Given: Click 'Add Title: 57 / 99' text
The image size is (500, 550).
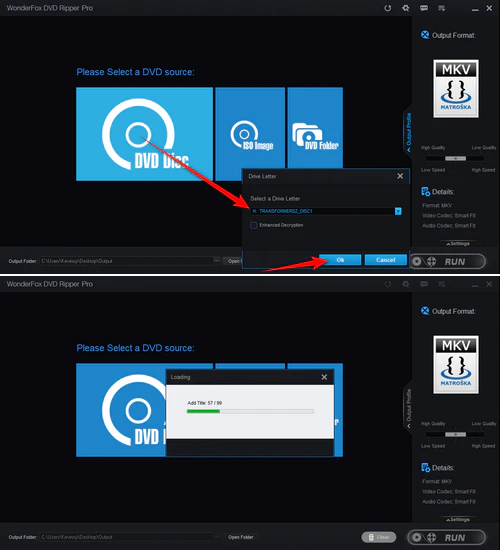Looking at the screenshot, I should 205,403.
